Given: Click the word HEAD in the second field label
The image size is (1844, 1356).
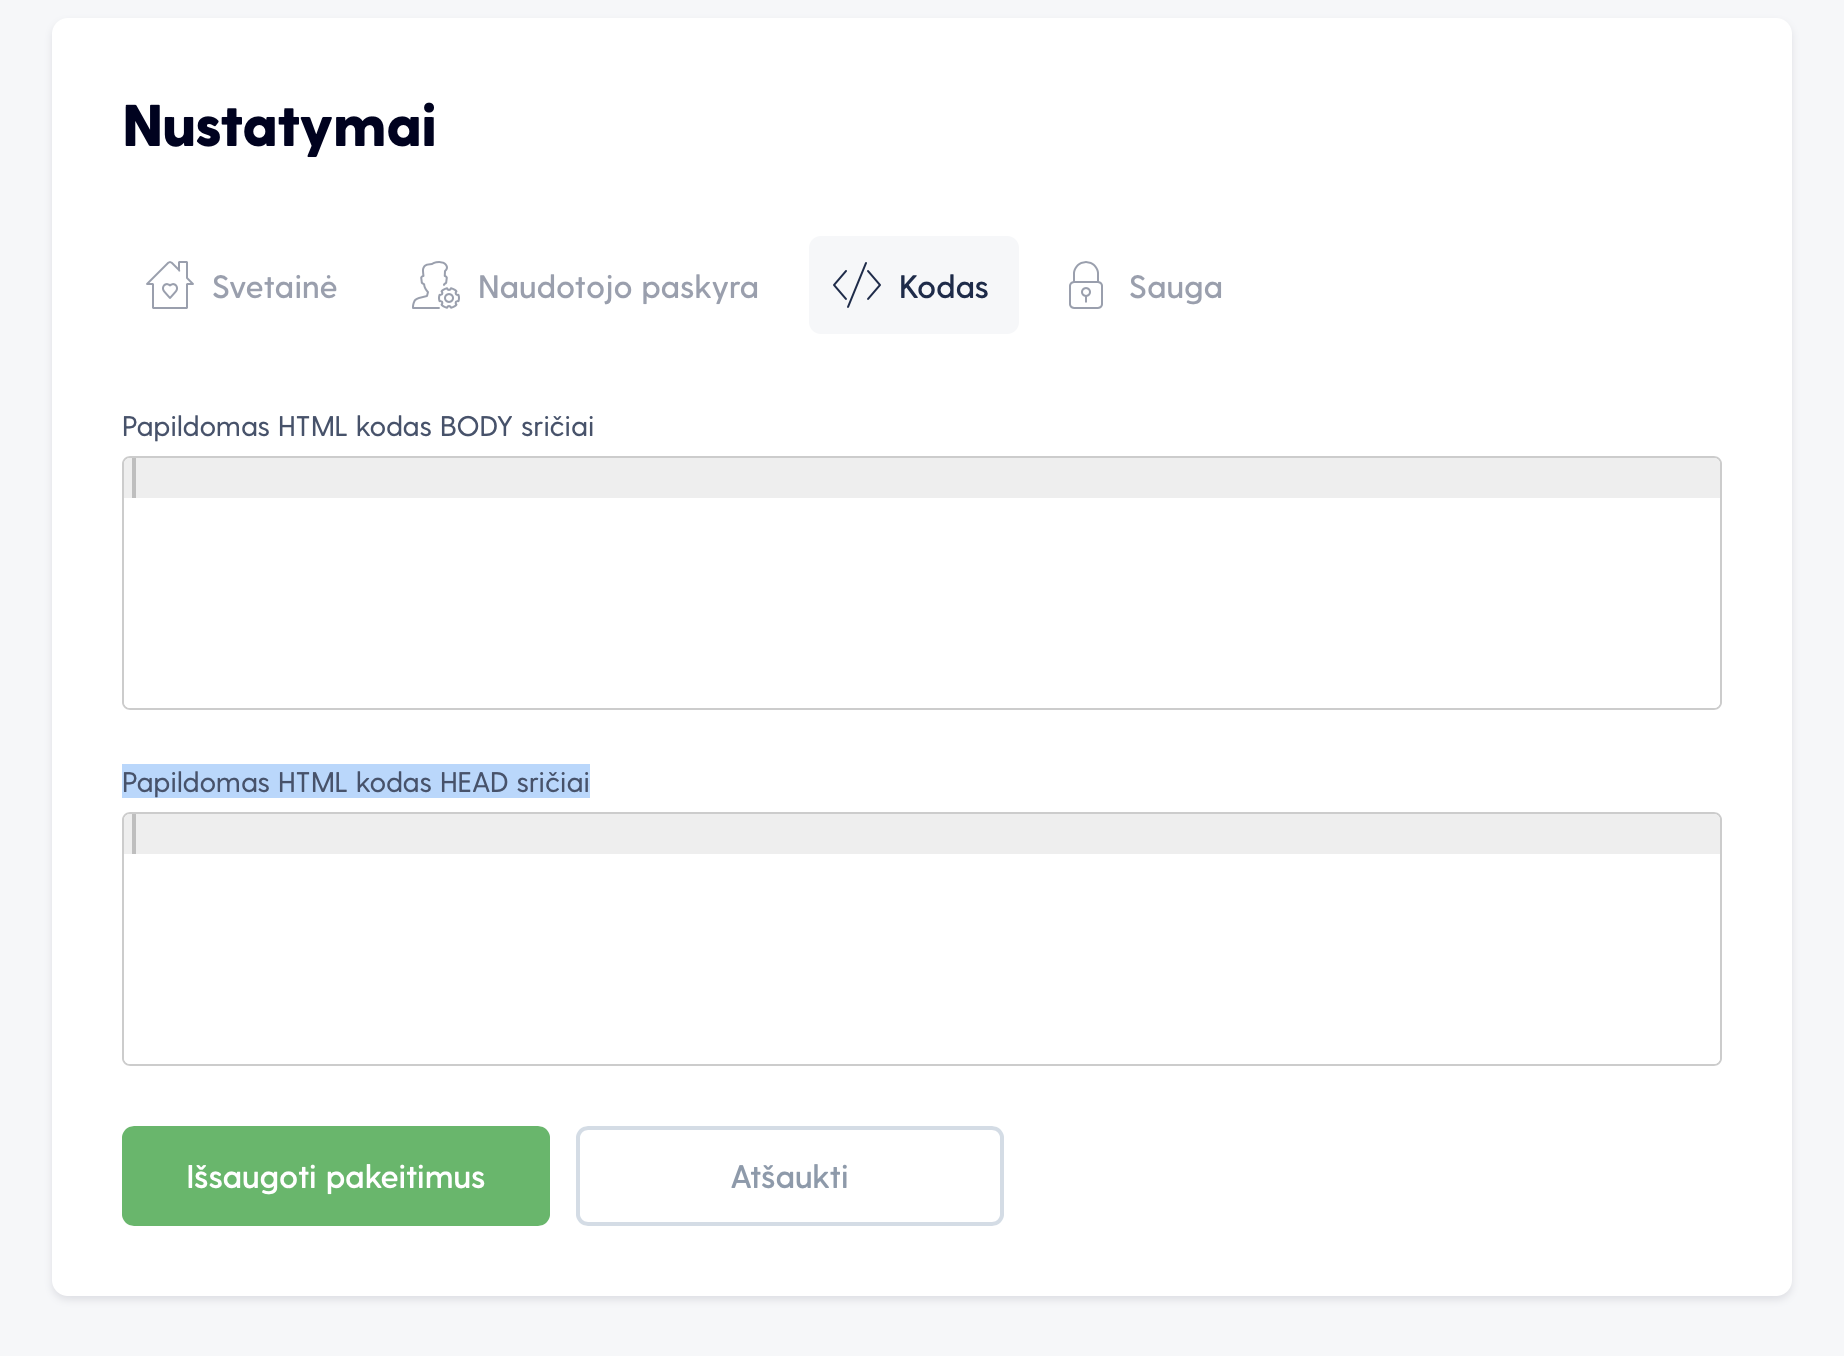Looking at the screenshot, I should pyautogui.click(x=474, y=782).
